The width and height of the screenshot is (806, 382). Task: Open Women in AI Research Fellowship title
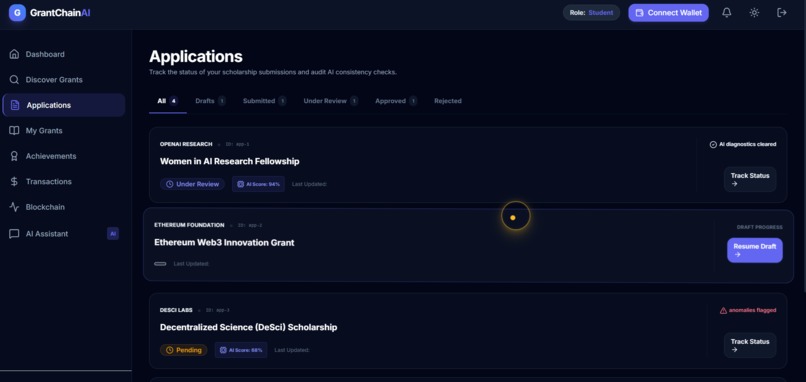230,161
